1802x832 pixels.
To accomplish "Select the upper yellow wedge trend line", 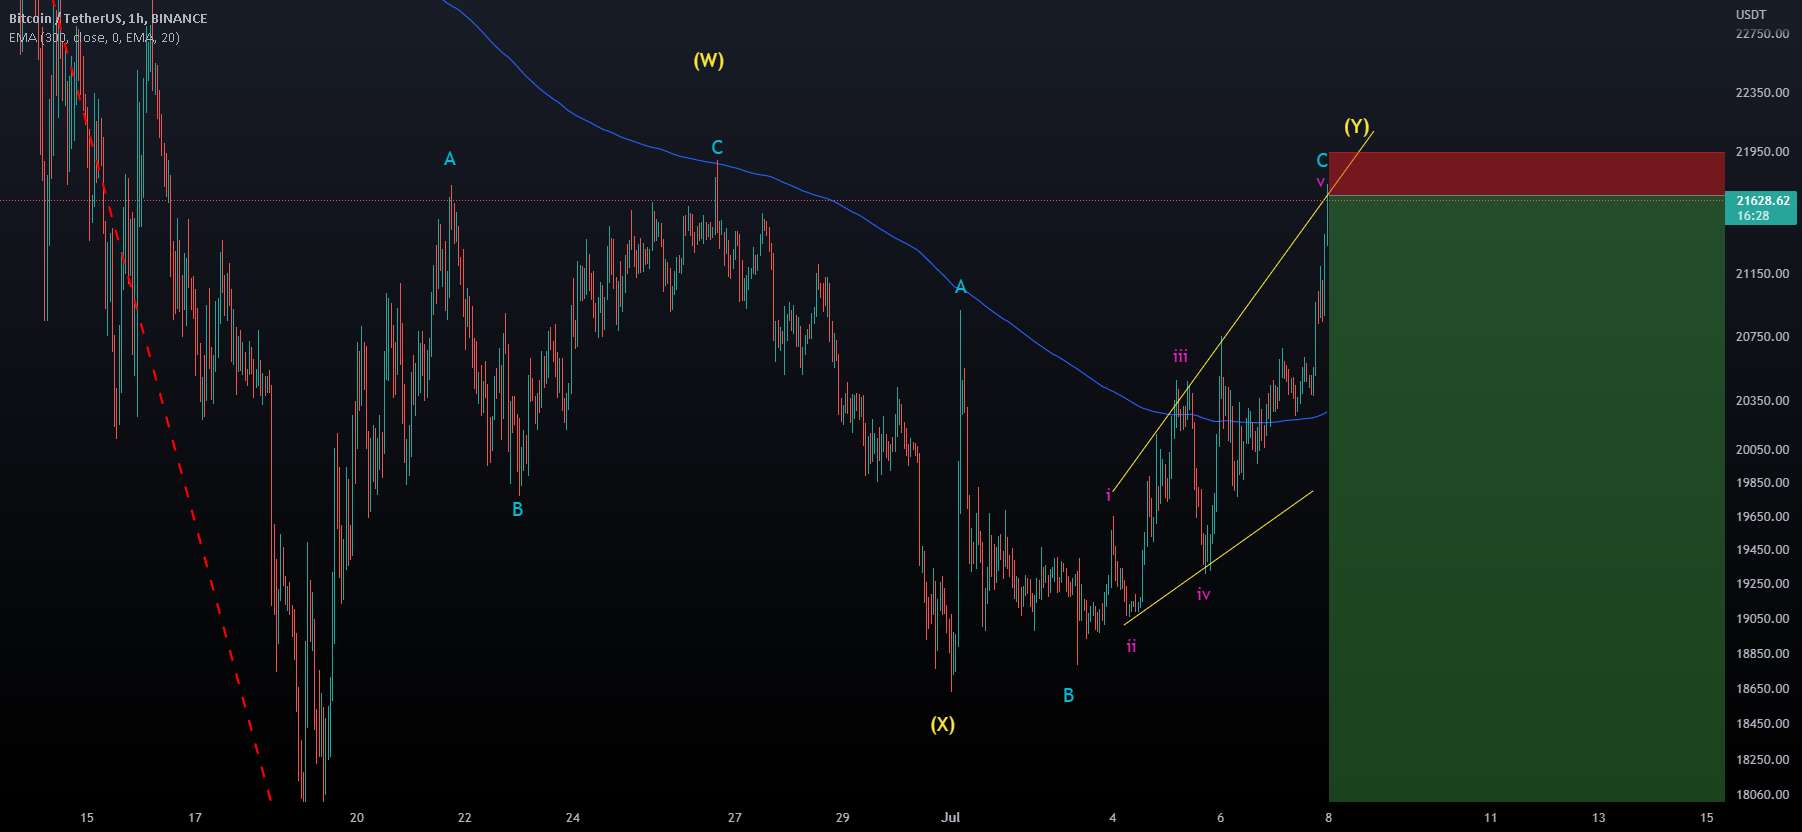I will 1243,310.
